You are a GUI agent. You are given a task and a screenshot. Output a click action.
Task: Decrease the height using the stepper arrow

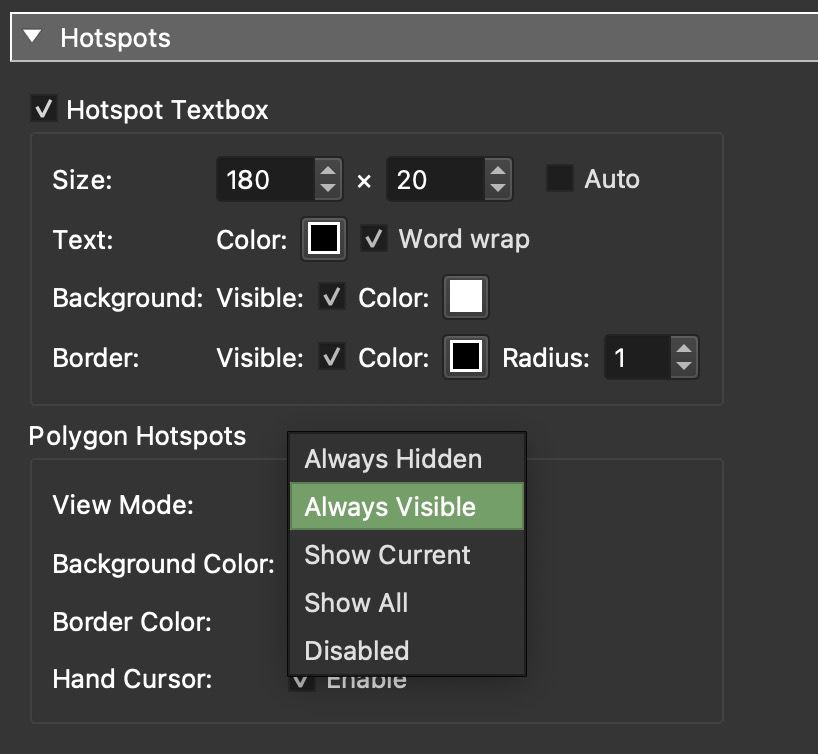[x=497, y=188]
